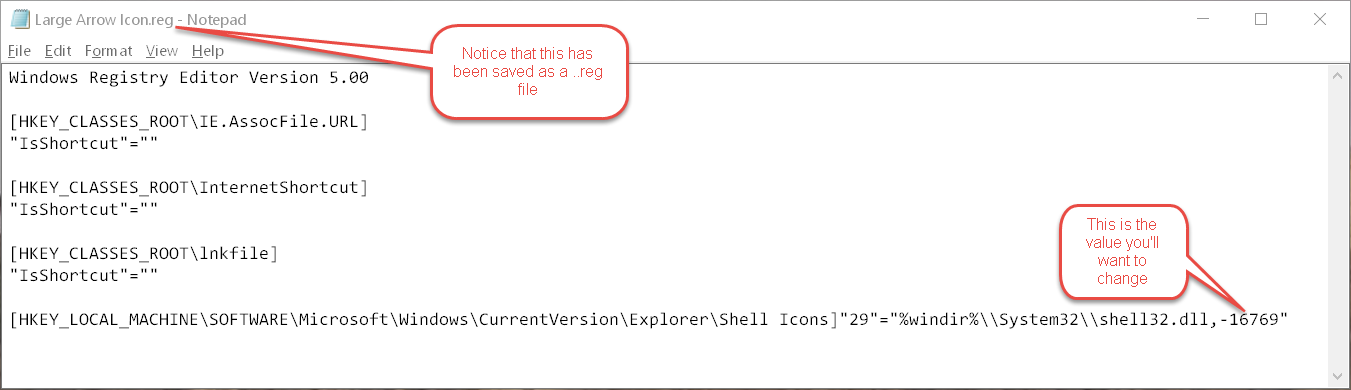
Task: Open the Format menu
Action: point(108,51)
